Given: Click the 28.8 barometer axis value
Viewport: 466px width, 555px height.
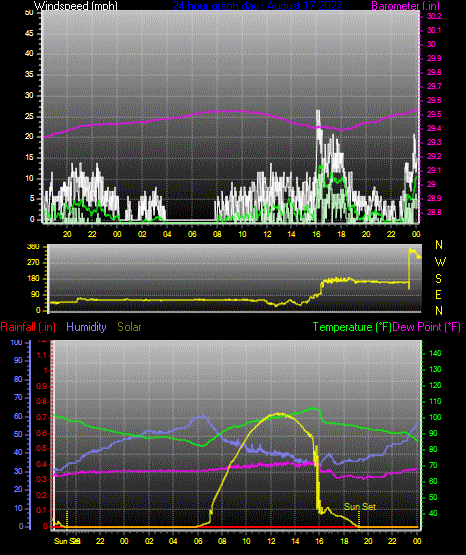Looking at the screenshot, I should click(434, 212).
